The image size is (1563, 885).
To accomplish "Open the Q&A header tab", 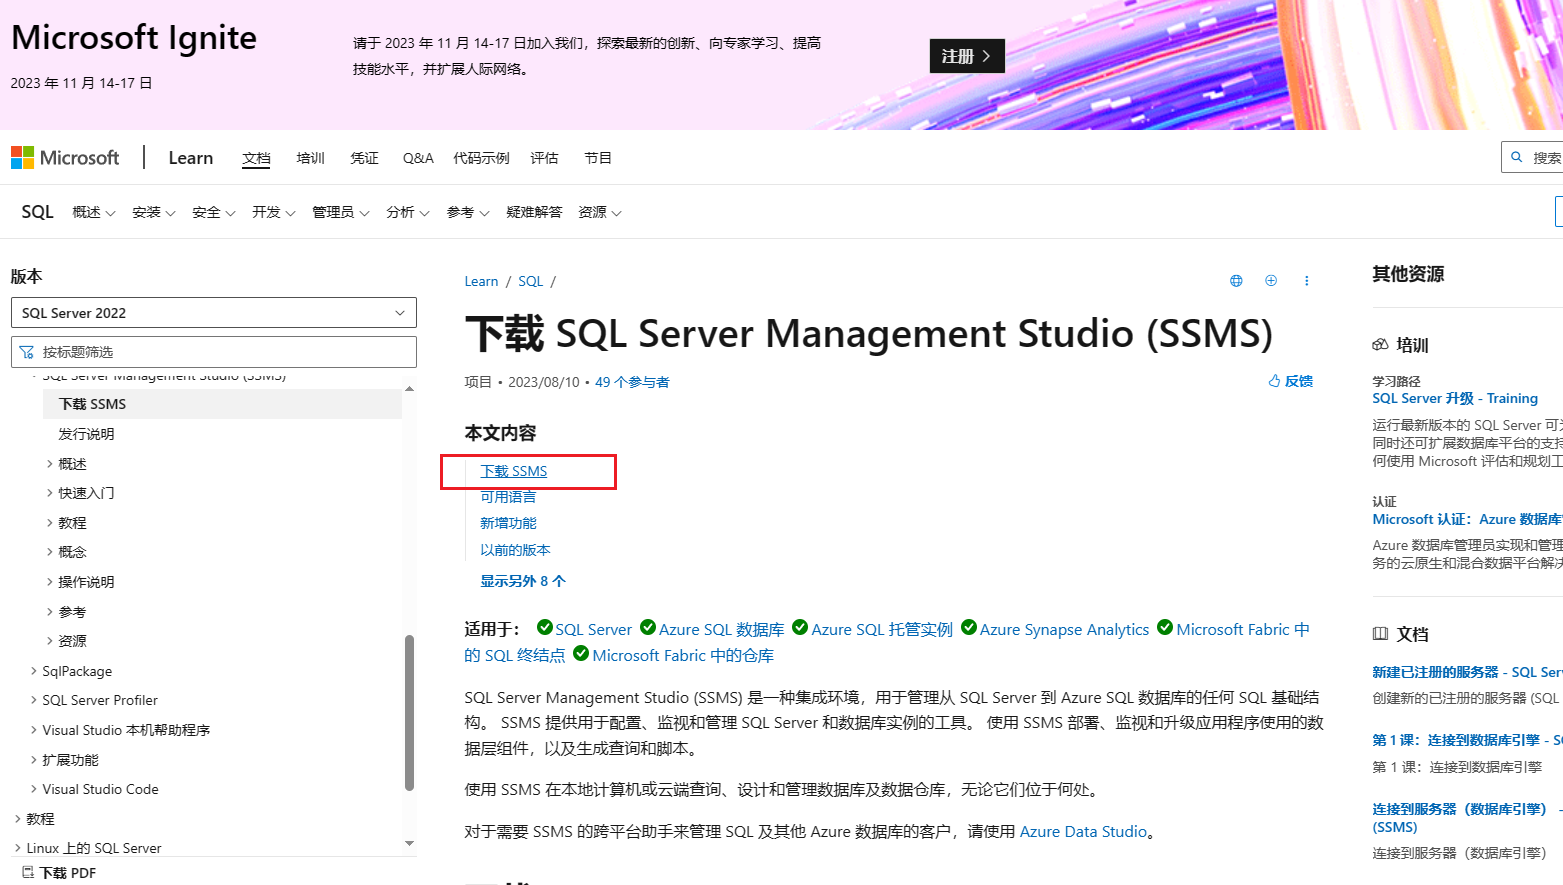I will click(x=418, y=158).
